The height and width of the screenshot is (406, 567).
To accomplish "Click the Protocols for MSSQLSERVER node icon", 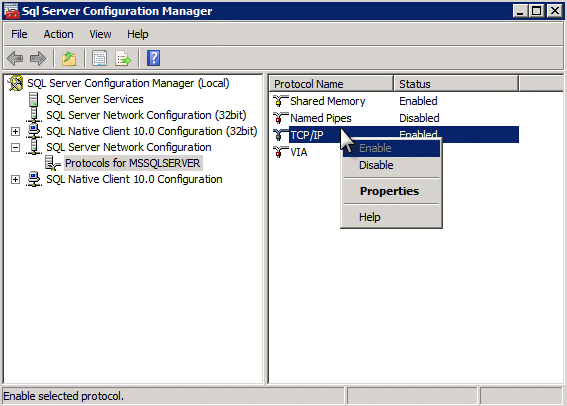I will [x=53, y=163].
